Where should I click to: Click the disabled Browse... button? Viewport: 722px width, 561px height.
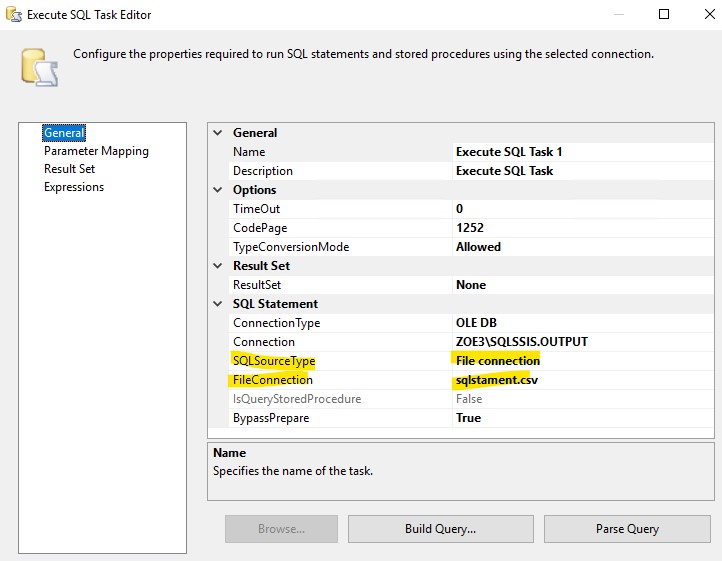point(281,529)
